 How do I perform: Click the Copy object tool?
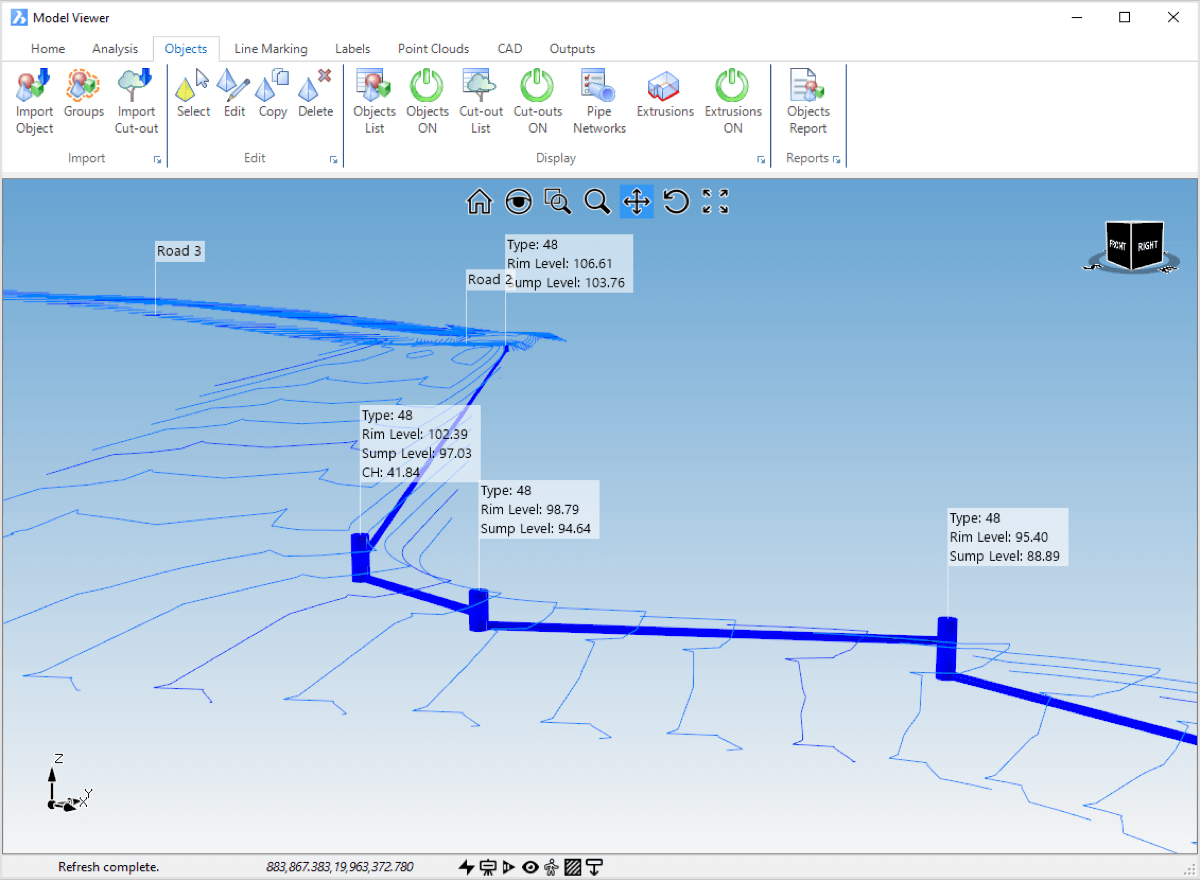tap(273, 94)
